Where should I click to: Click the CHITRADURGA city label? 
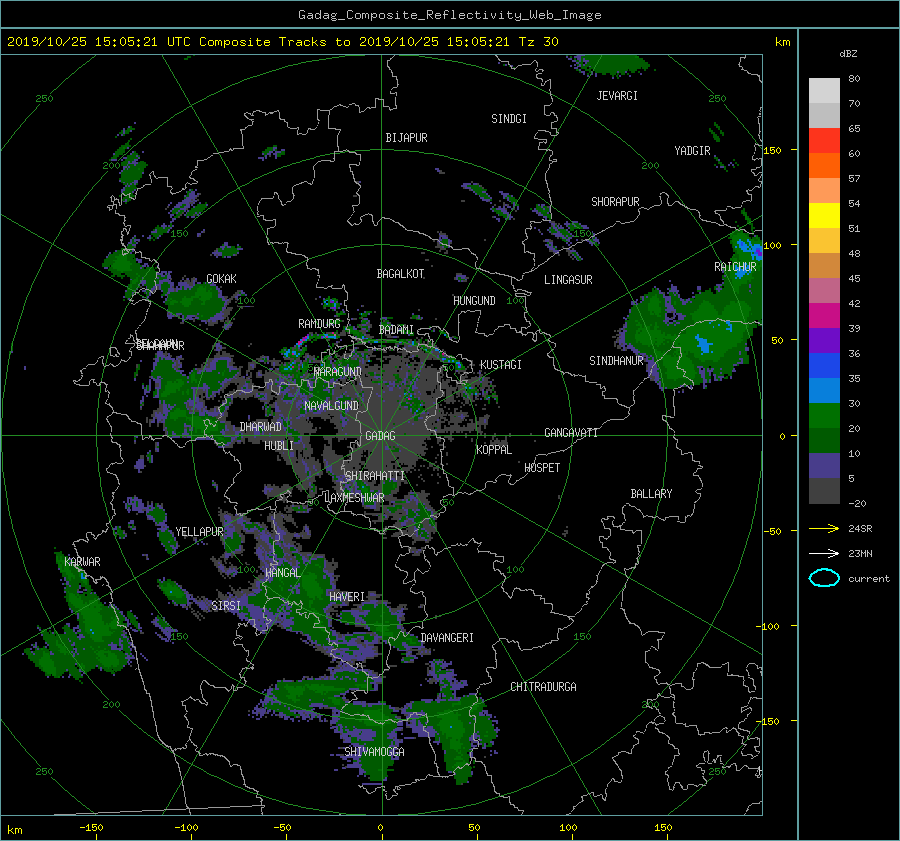point(544,687)
